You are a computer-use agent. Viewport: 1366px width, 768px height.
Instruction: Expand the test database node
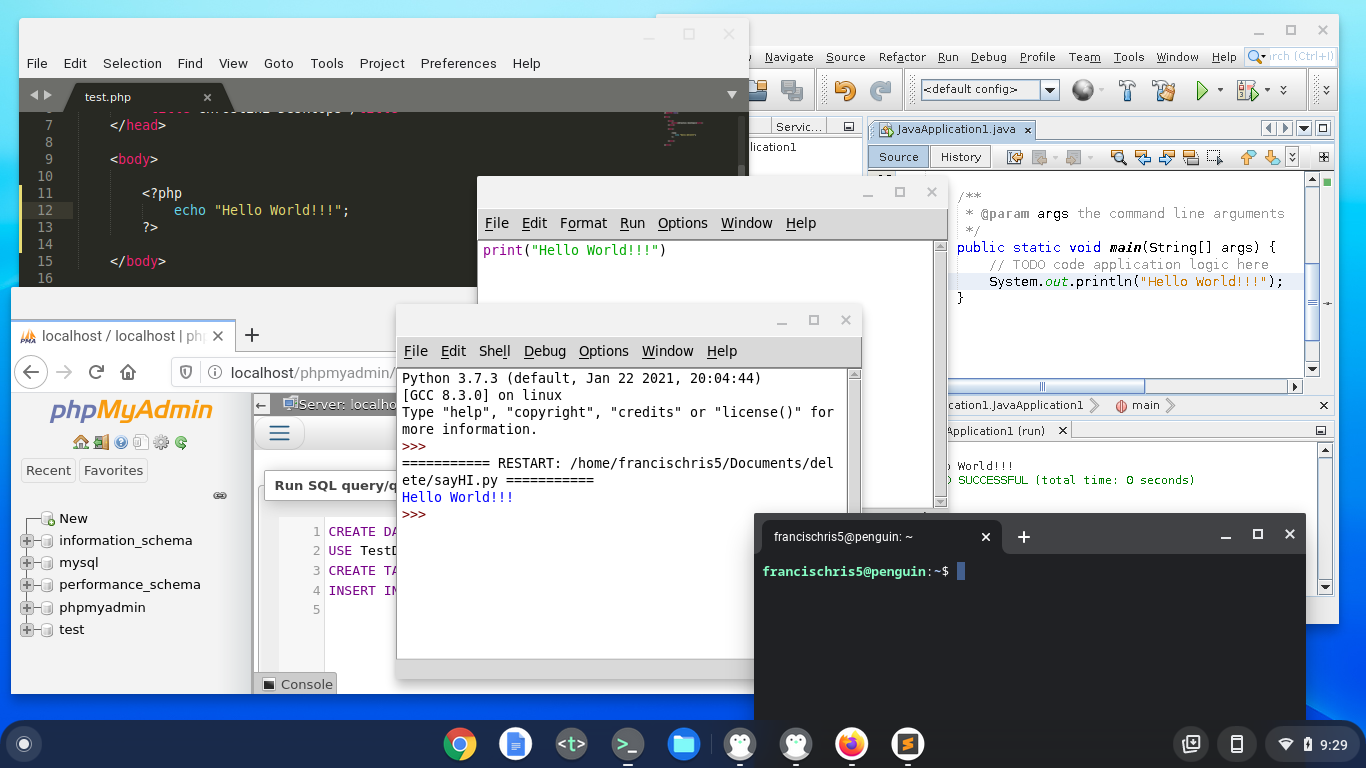(x=27, y=630)
